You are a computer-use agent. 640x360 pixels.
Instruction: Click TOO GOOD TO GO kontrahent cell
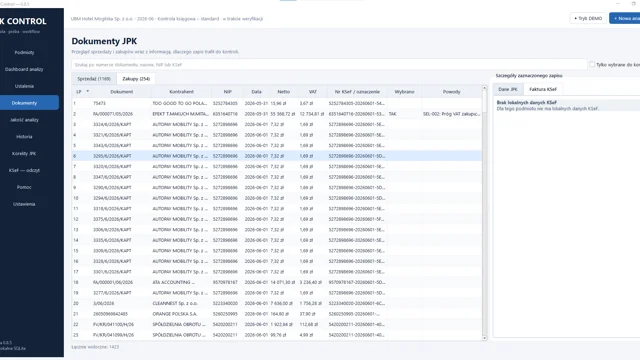tap(180, 103)
